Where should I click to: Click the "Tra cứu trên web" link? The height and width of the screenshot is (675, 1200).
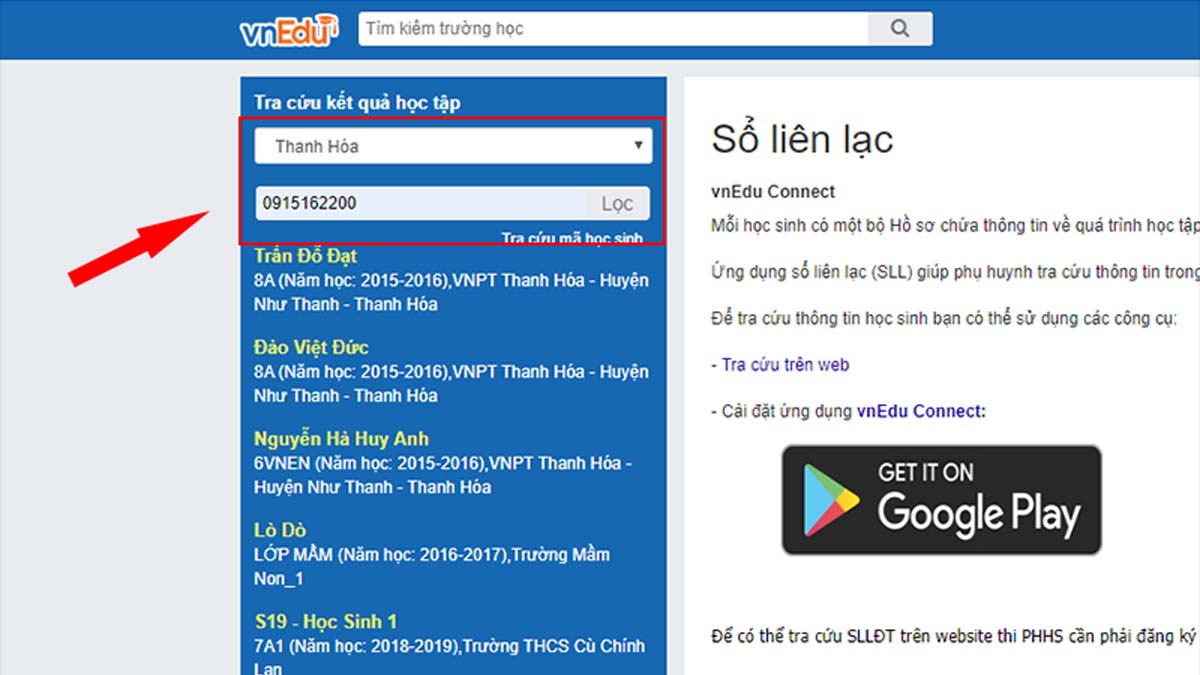click(784, 364)
